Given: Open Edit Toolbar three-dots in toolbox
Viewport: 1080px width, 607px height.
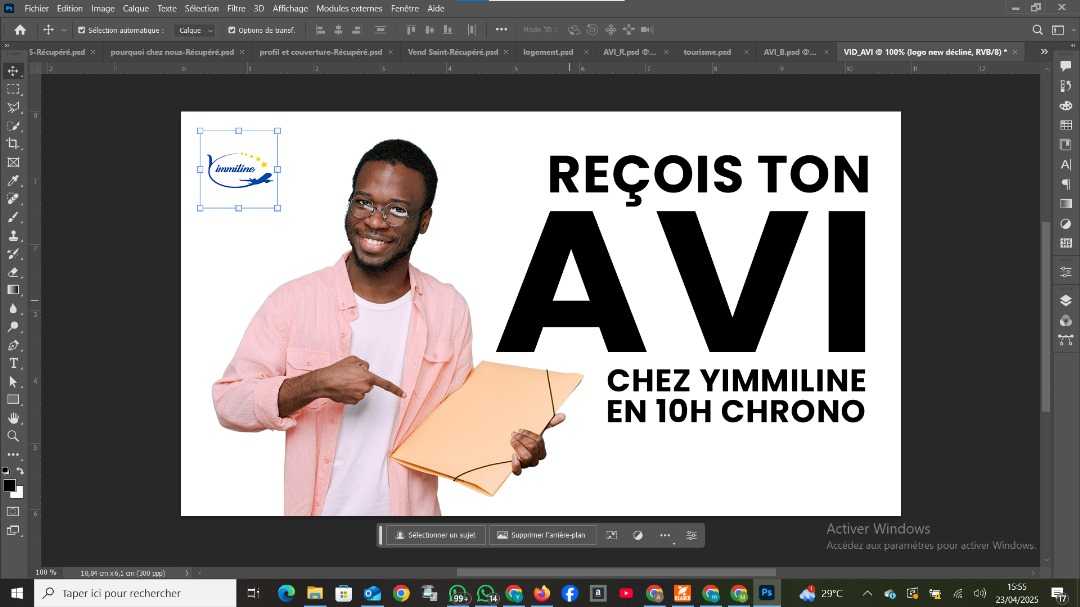Looking at the screenshot, I should coord(13,455).
